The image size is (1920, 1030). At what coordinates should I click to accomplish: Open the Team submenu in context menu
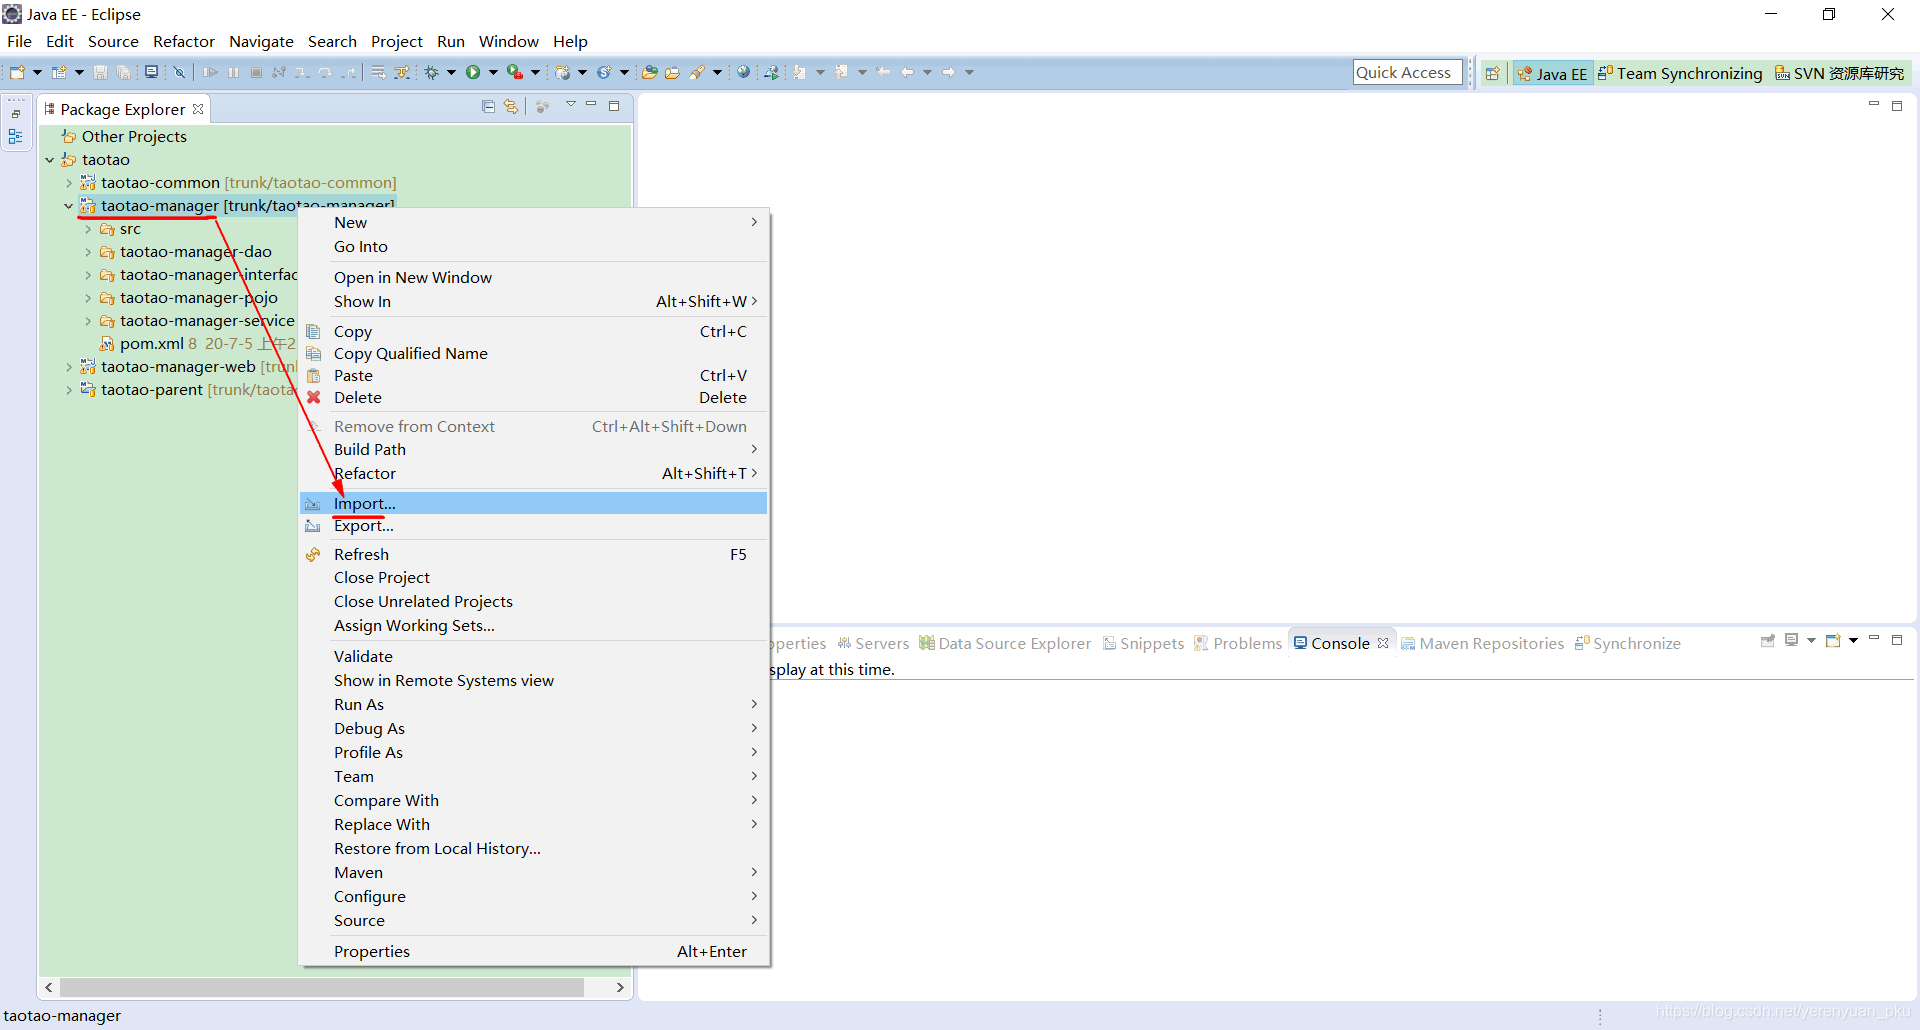click(x=534, y=776)
